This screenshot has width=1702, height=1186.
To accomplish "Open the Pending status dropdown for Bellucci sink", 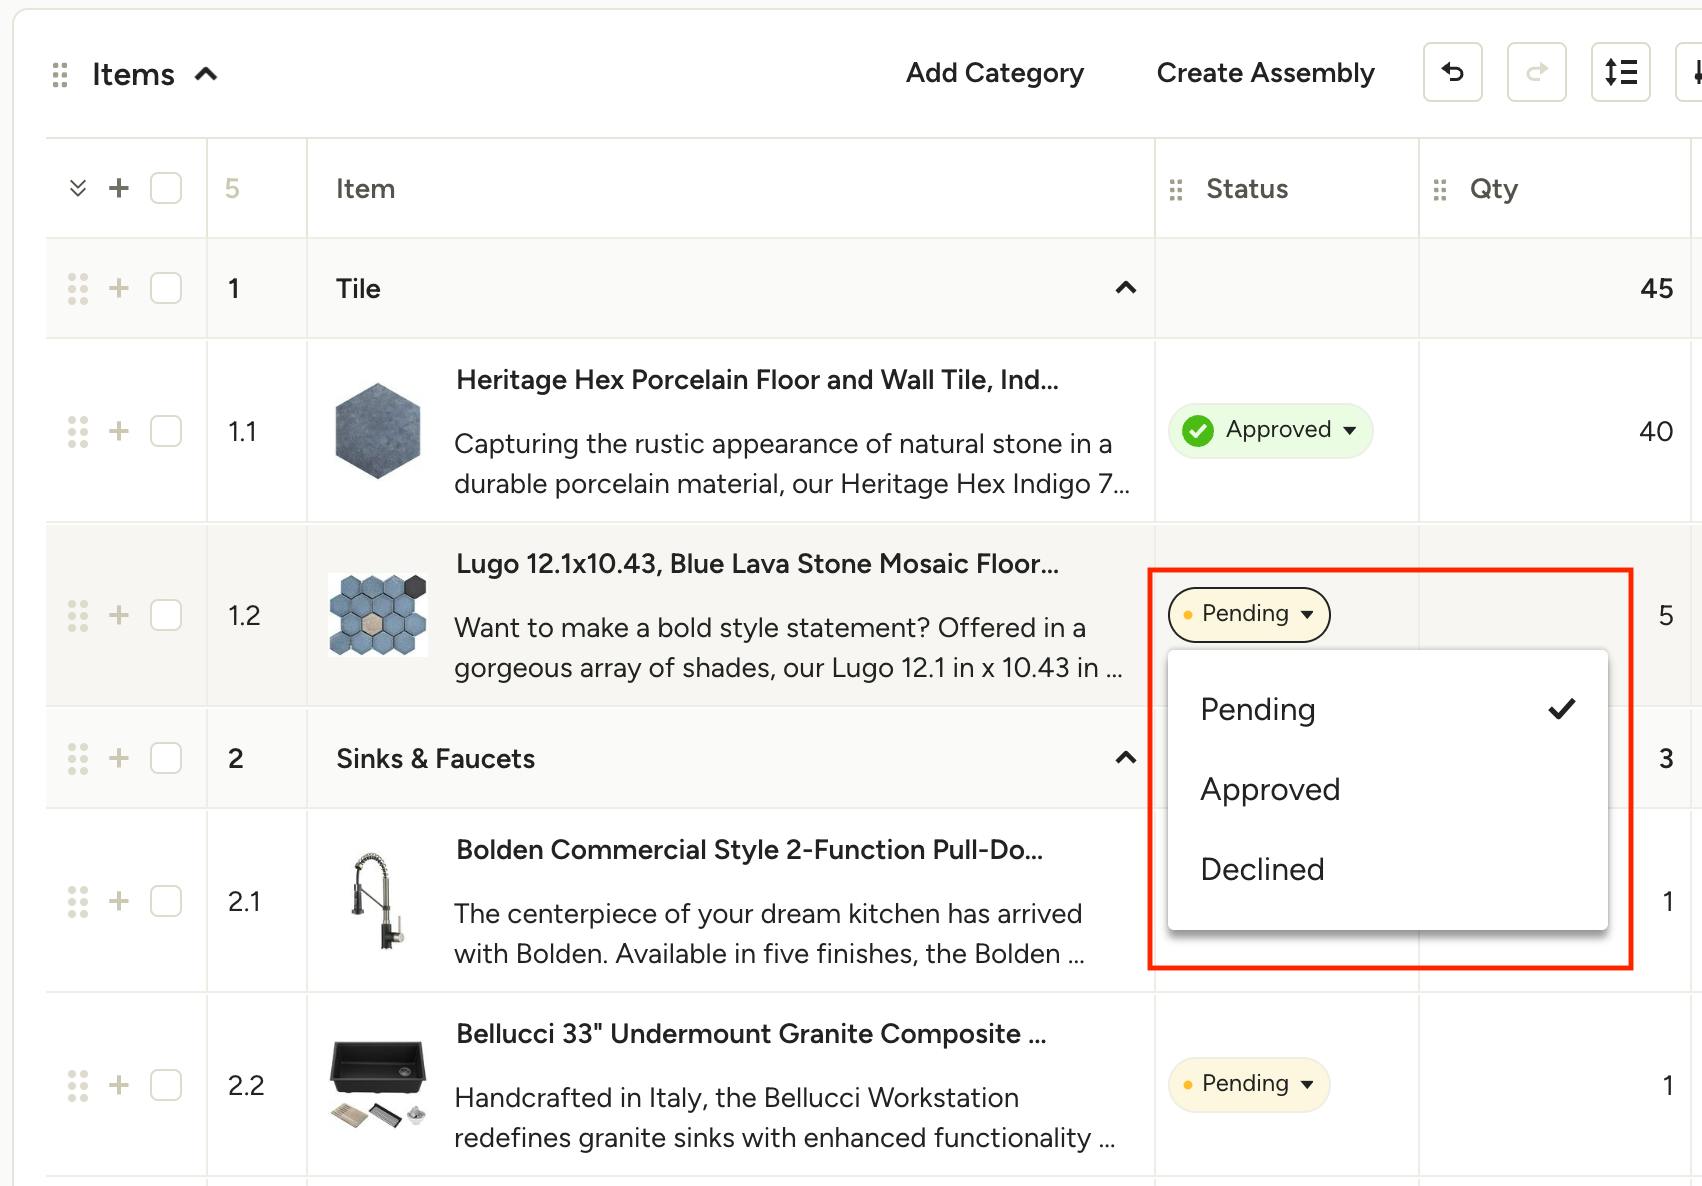I will [1248, 1084].
